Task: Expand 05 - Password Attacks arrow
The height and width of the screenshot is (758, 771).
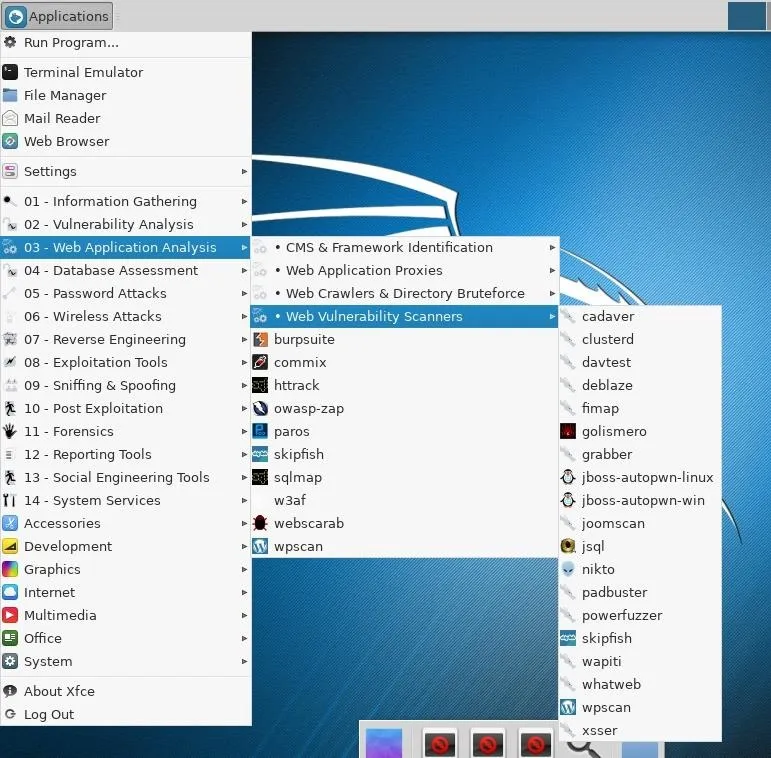Action: pos(244,293)
